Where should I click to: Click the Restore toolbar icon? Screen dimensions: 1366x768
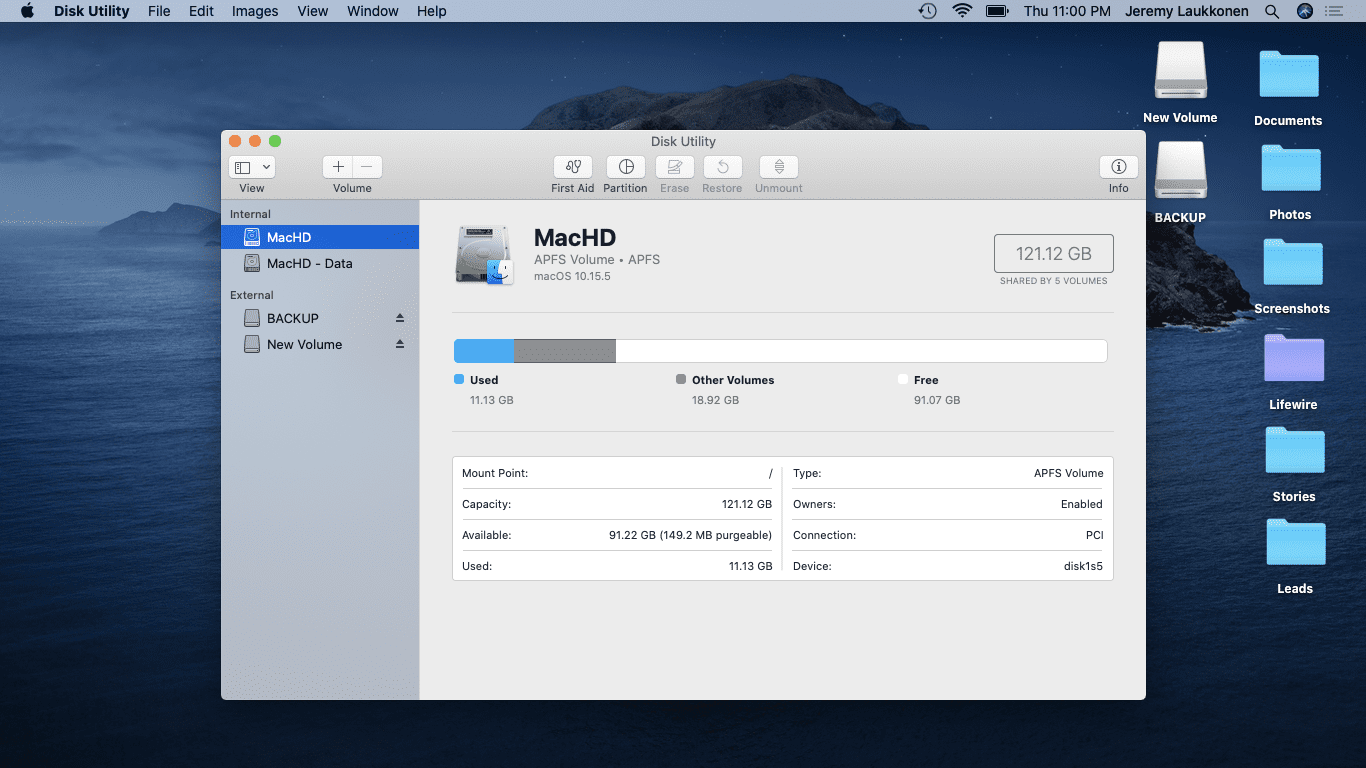coord(722,167)
